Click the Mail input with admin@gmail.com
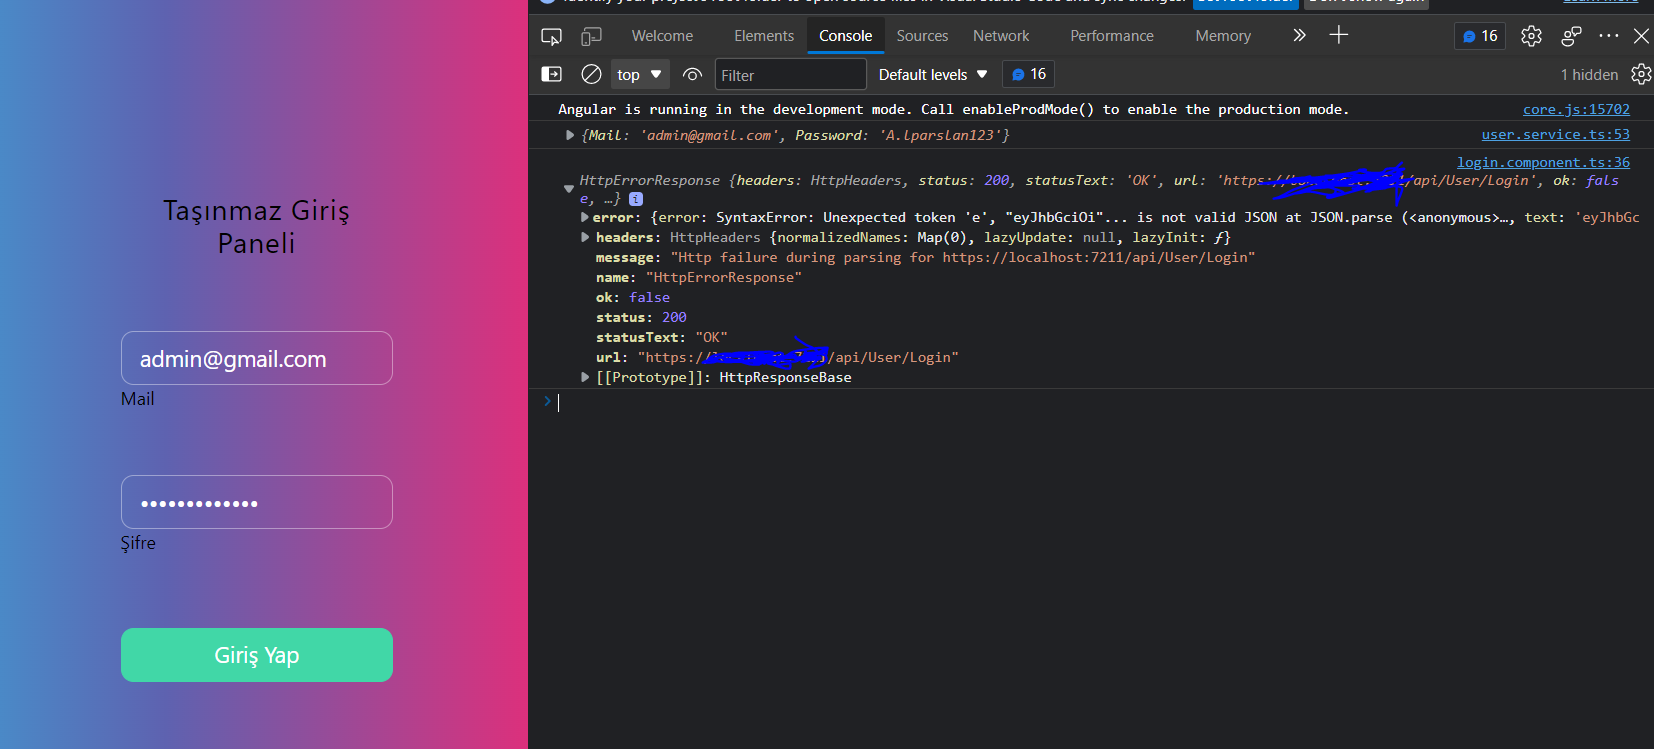Image resolution: width=1654 pixels, height=749 pixels. pos(257,359)
